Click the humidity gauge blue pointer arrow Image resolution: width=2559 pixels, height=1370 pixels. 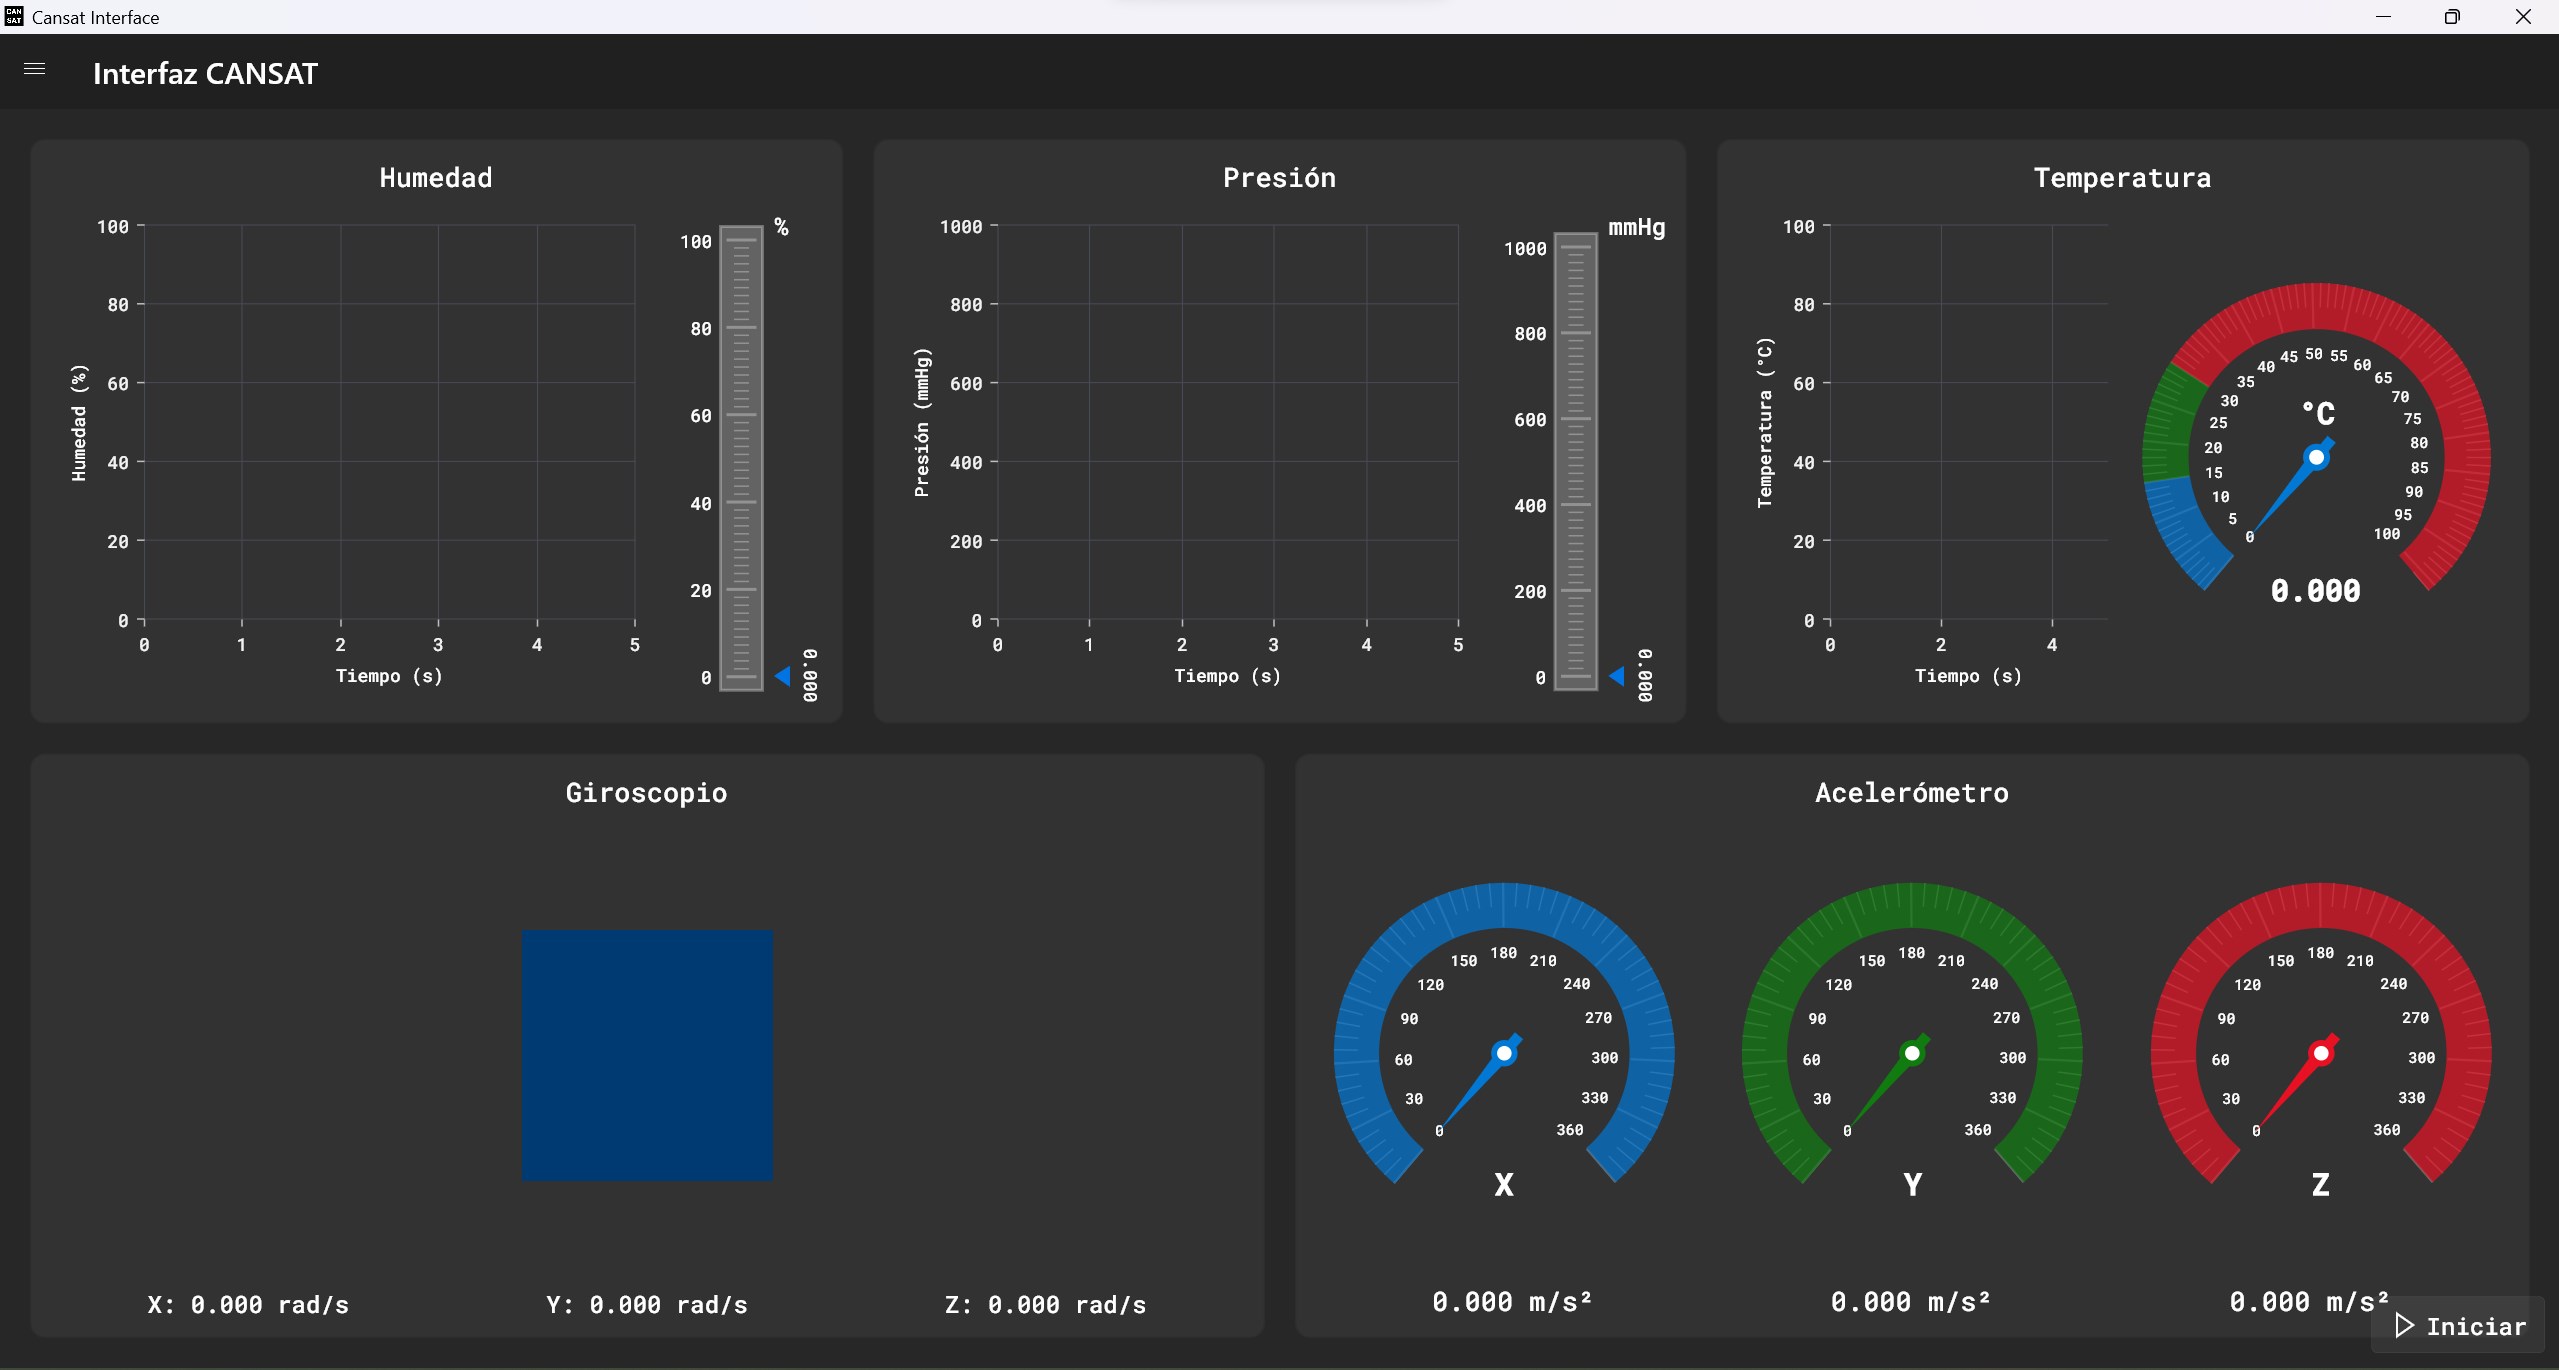click(x=782, y=677)
